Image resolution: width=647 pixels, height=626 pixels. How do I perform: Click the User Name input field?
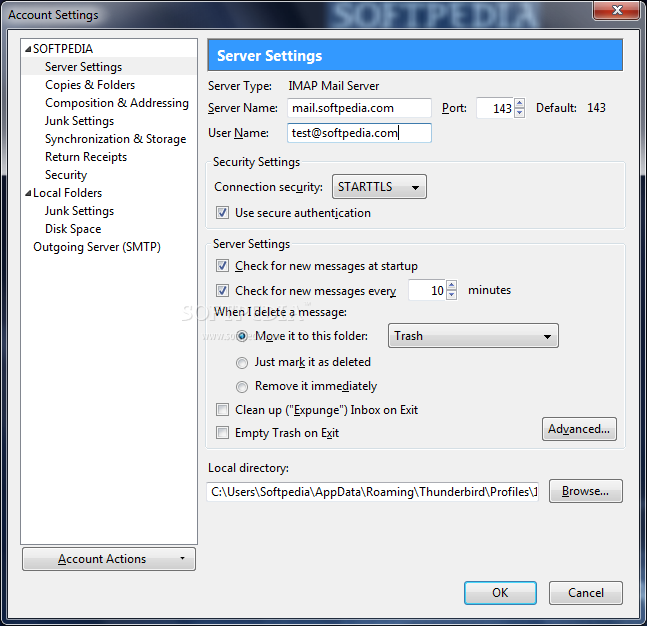[x=359, y=133]
